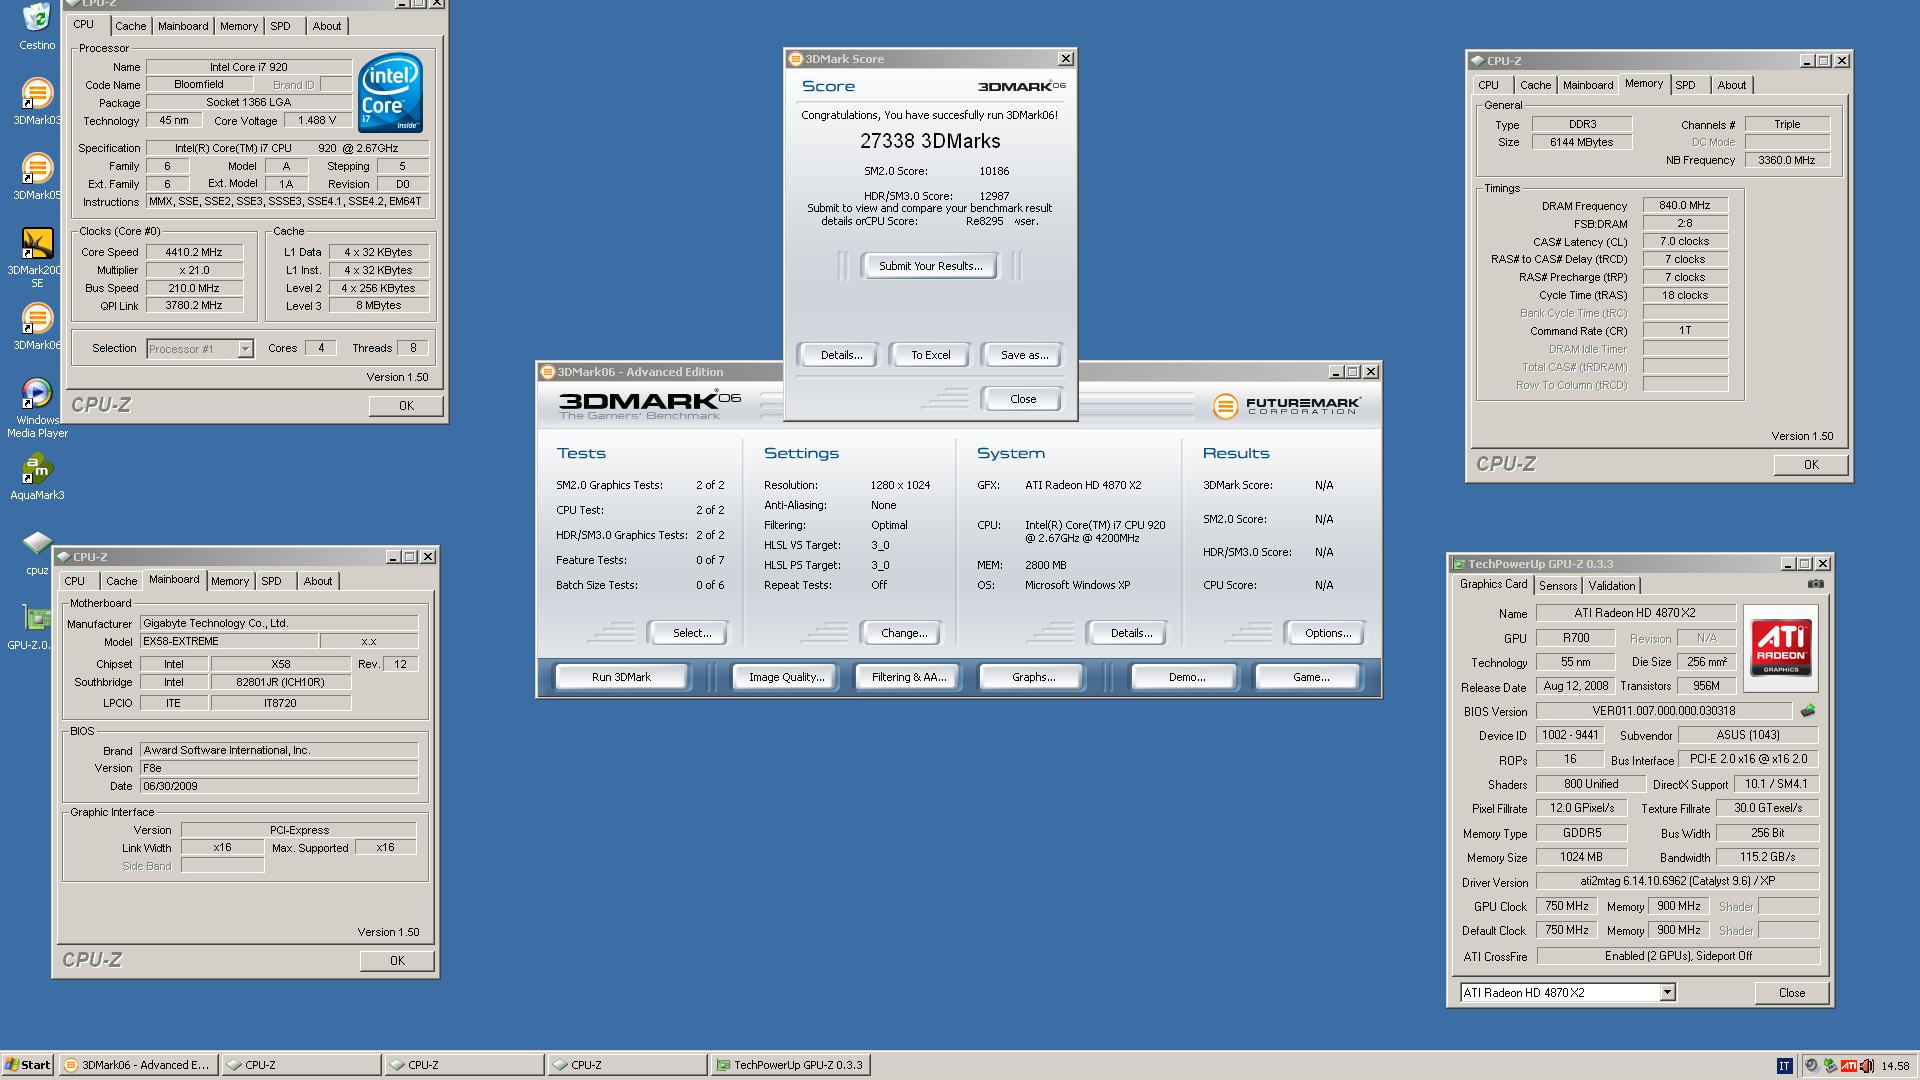1920x1080 pixels.
Task: Open the Mainboard tab in the Intel Core i7 CPU-Z window
Action: coord(183,26)
